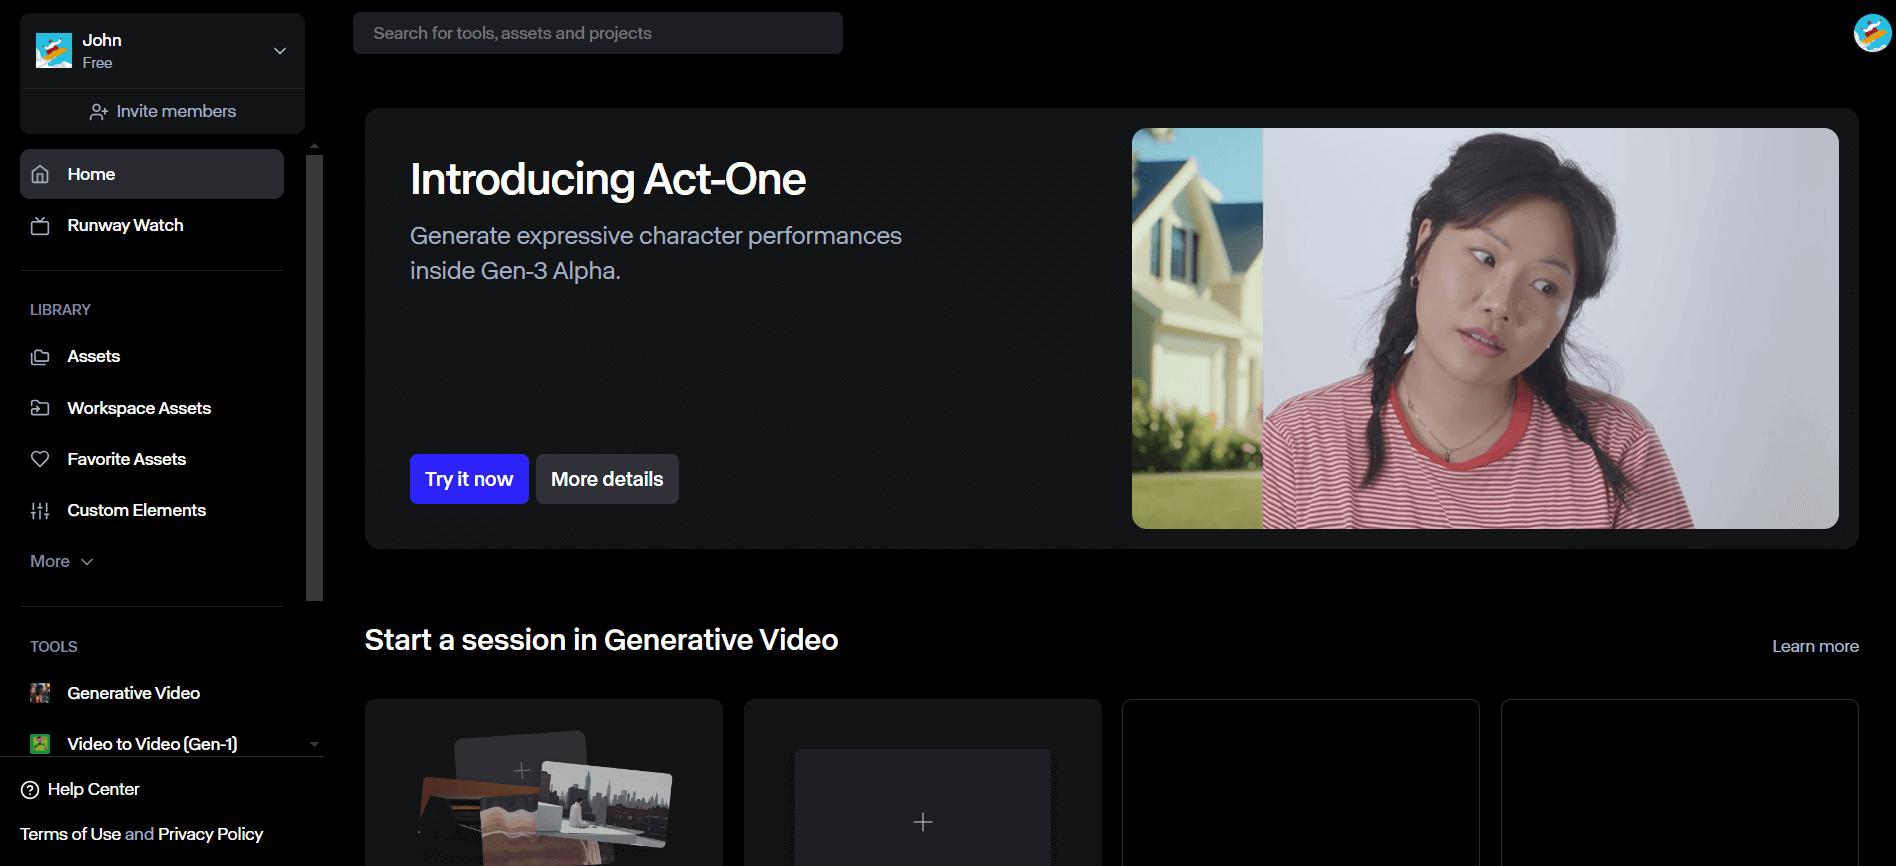Click the Home house icon in sidebar
This screenshot has width=1896, height=866.
click(x=40, y=174)
